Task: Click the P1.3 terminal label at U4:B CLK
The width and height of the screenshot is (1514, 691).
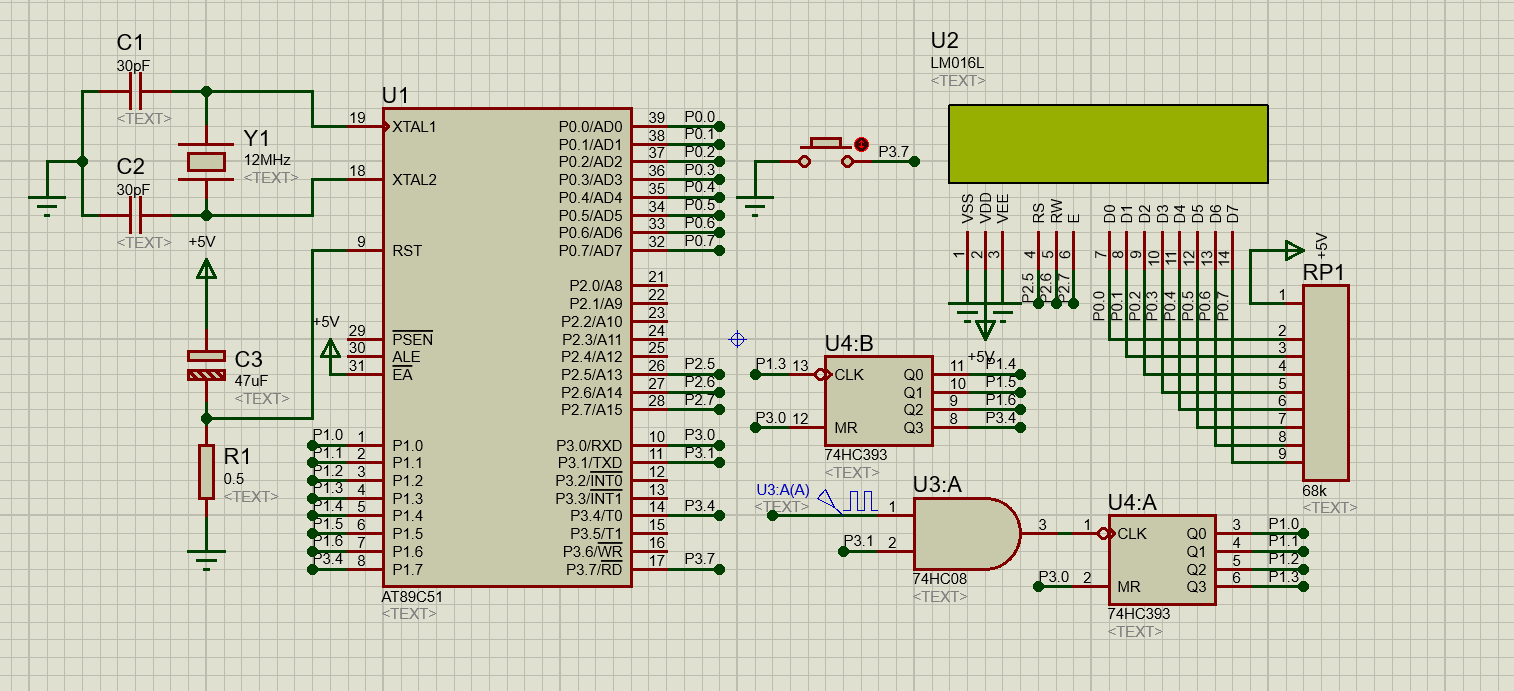Action: coord(771,364)
